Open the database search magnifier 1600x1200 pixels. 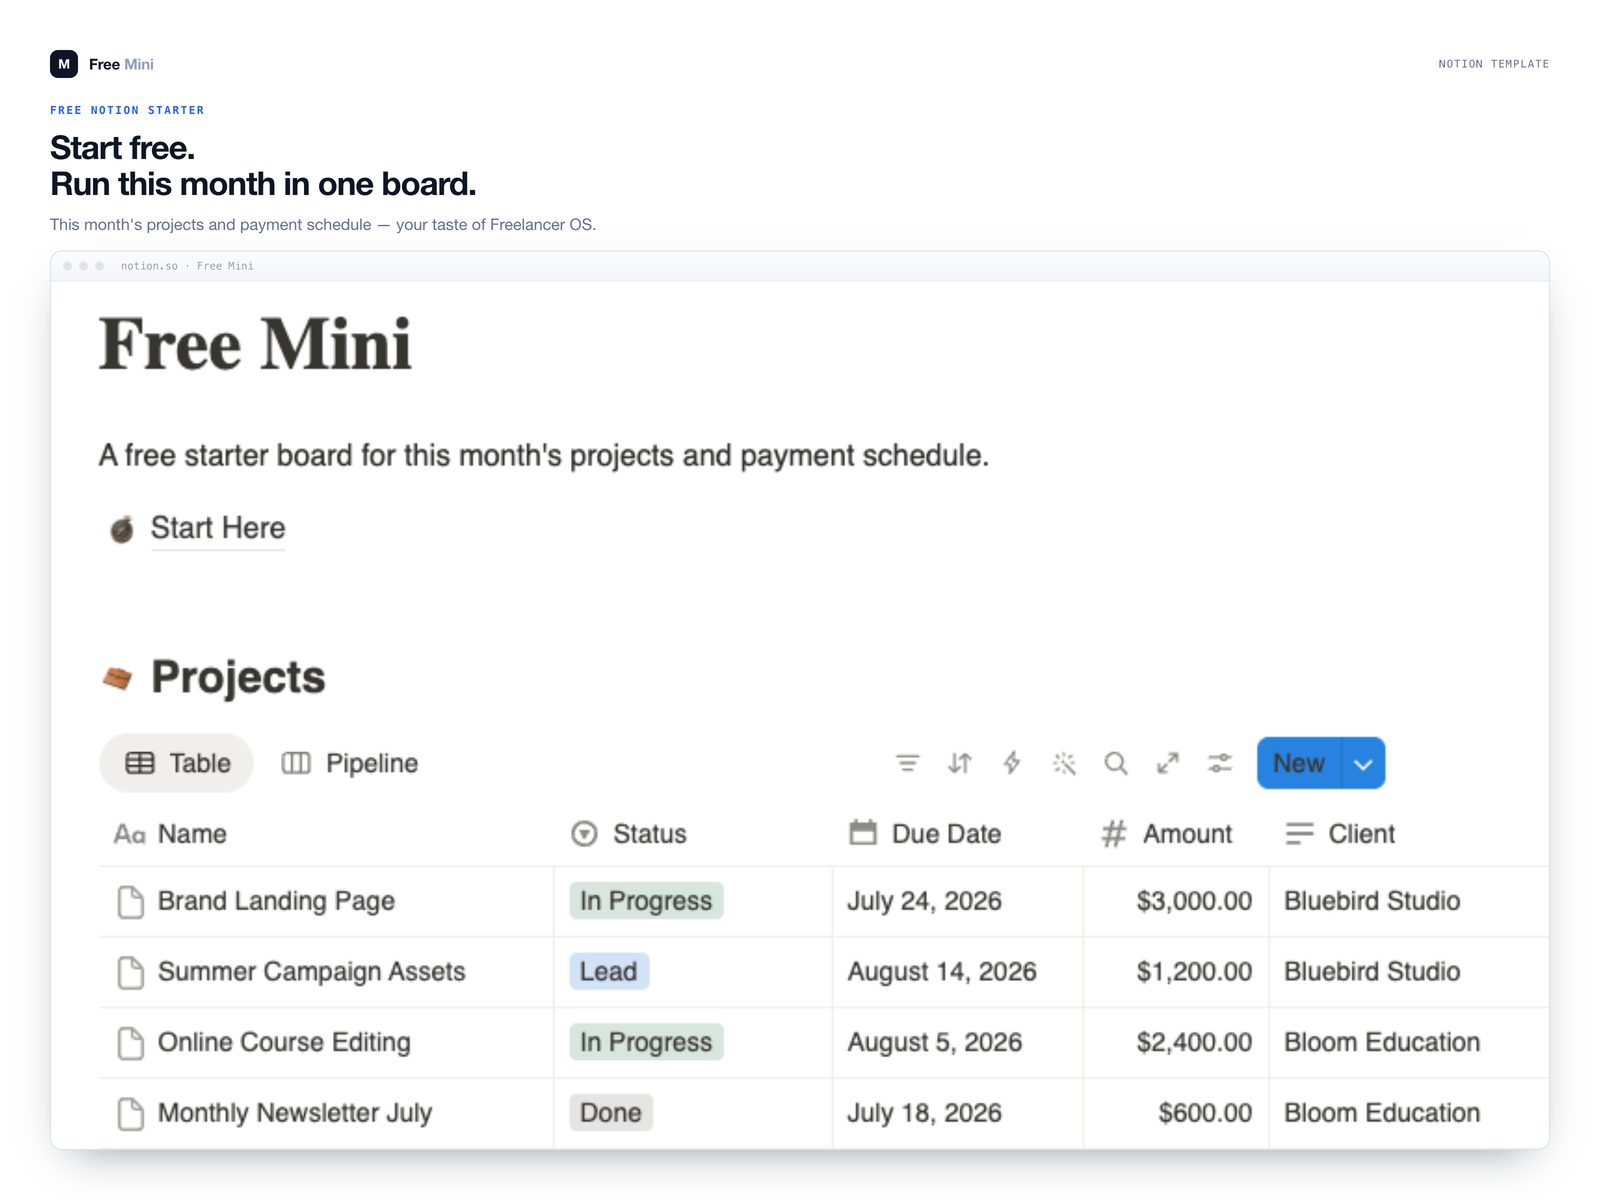(1116, 763)
